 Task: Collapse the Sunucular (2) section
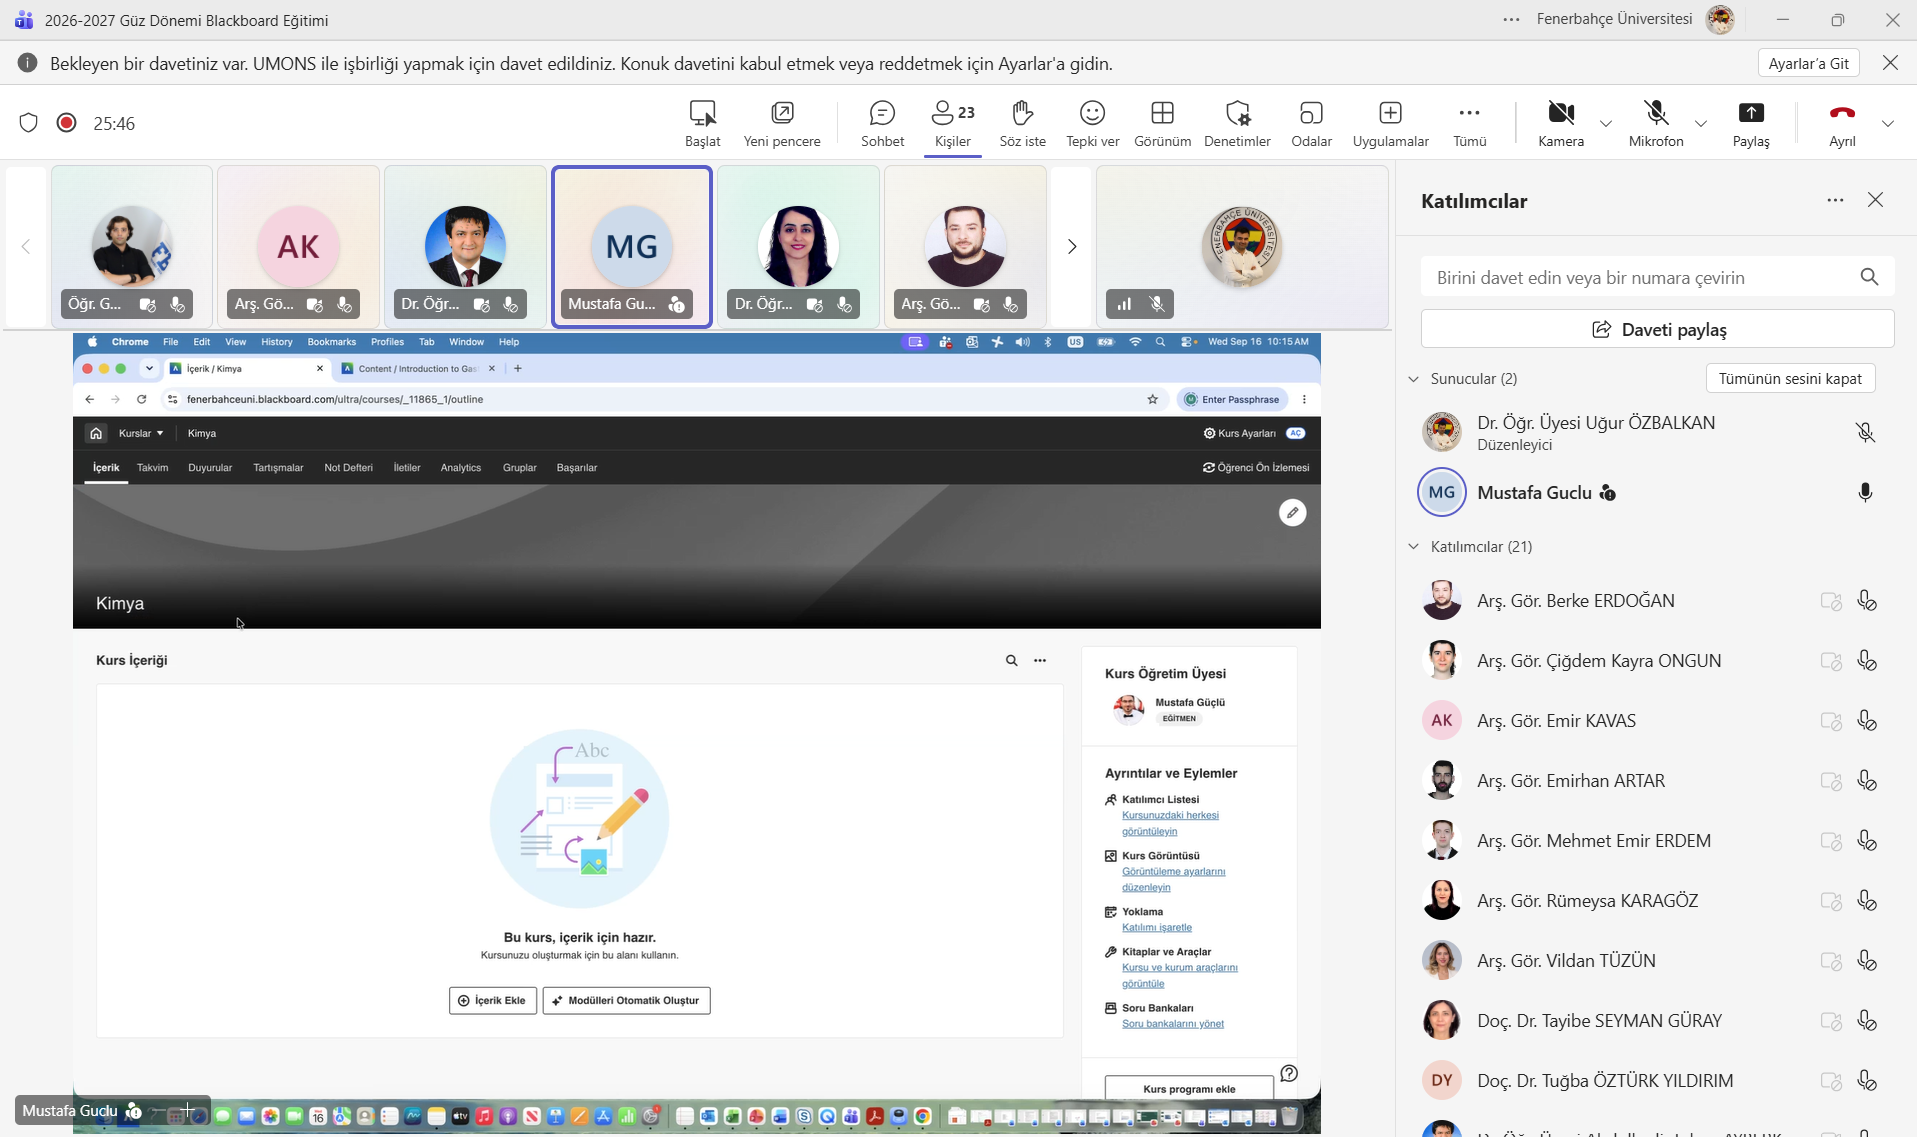click(1413, 379)
